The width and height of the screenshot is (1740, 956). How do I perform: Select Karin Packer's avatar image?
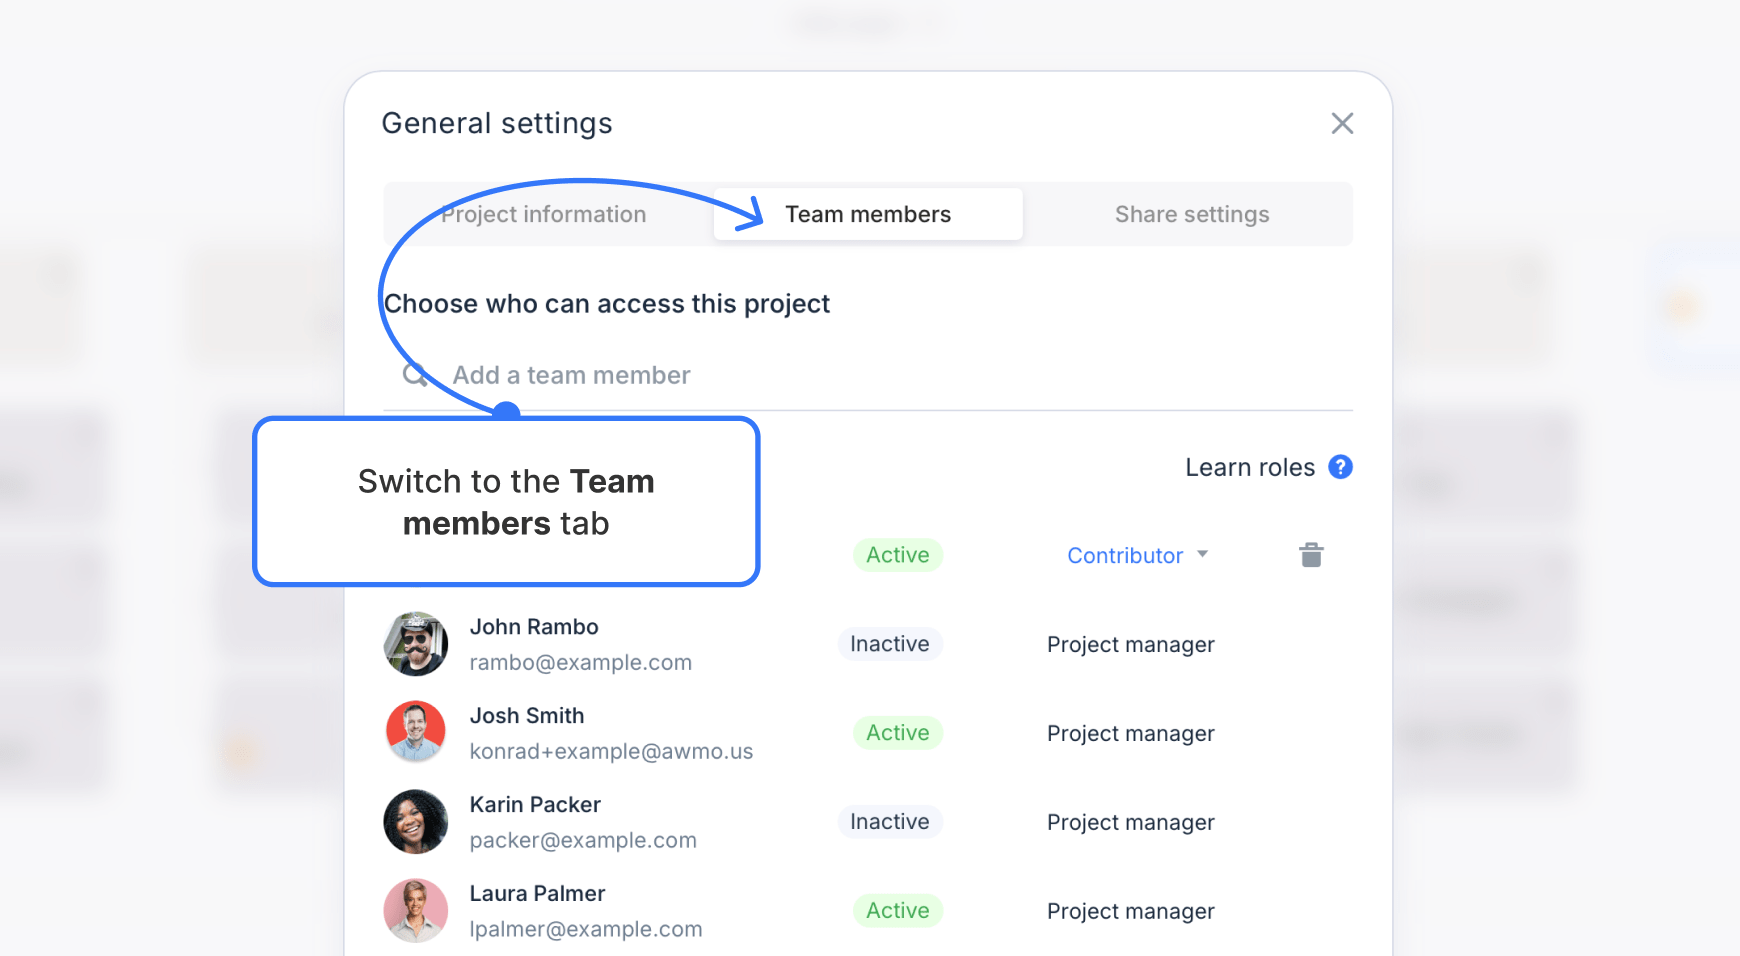click(x=415, y=821)
